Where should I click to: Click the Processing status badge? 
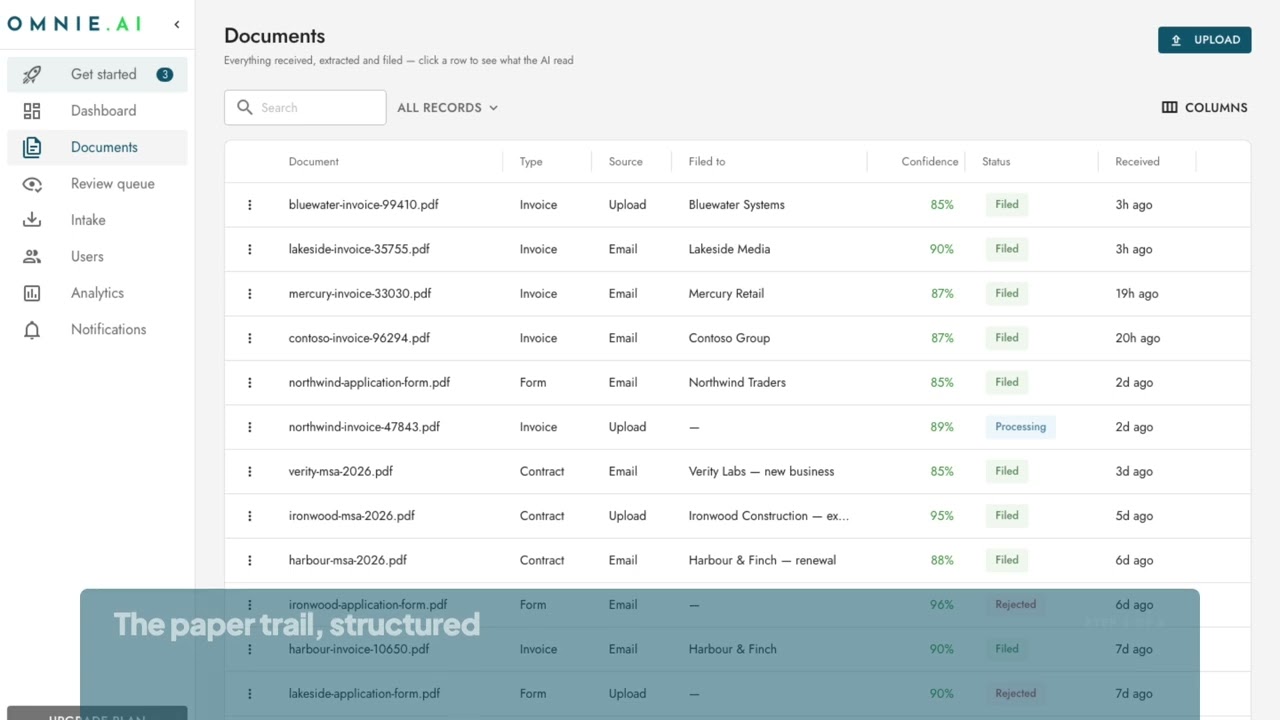[1020, 427]
